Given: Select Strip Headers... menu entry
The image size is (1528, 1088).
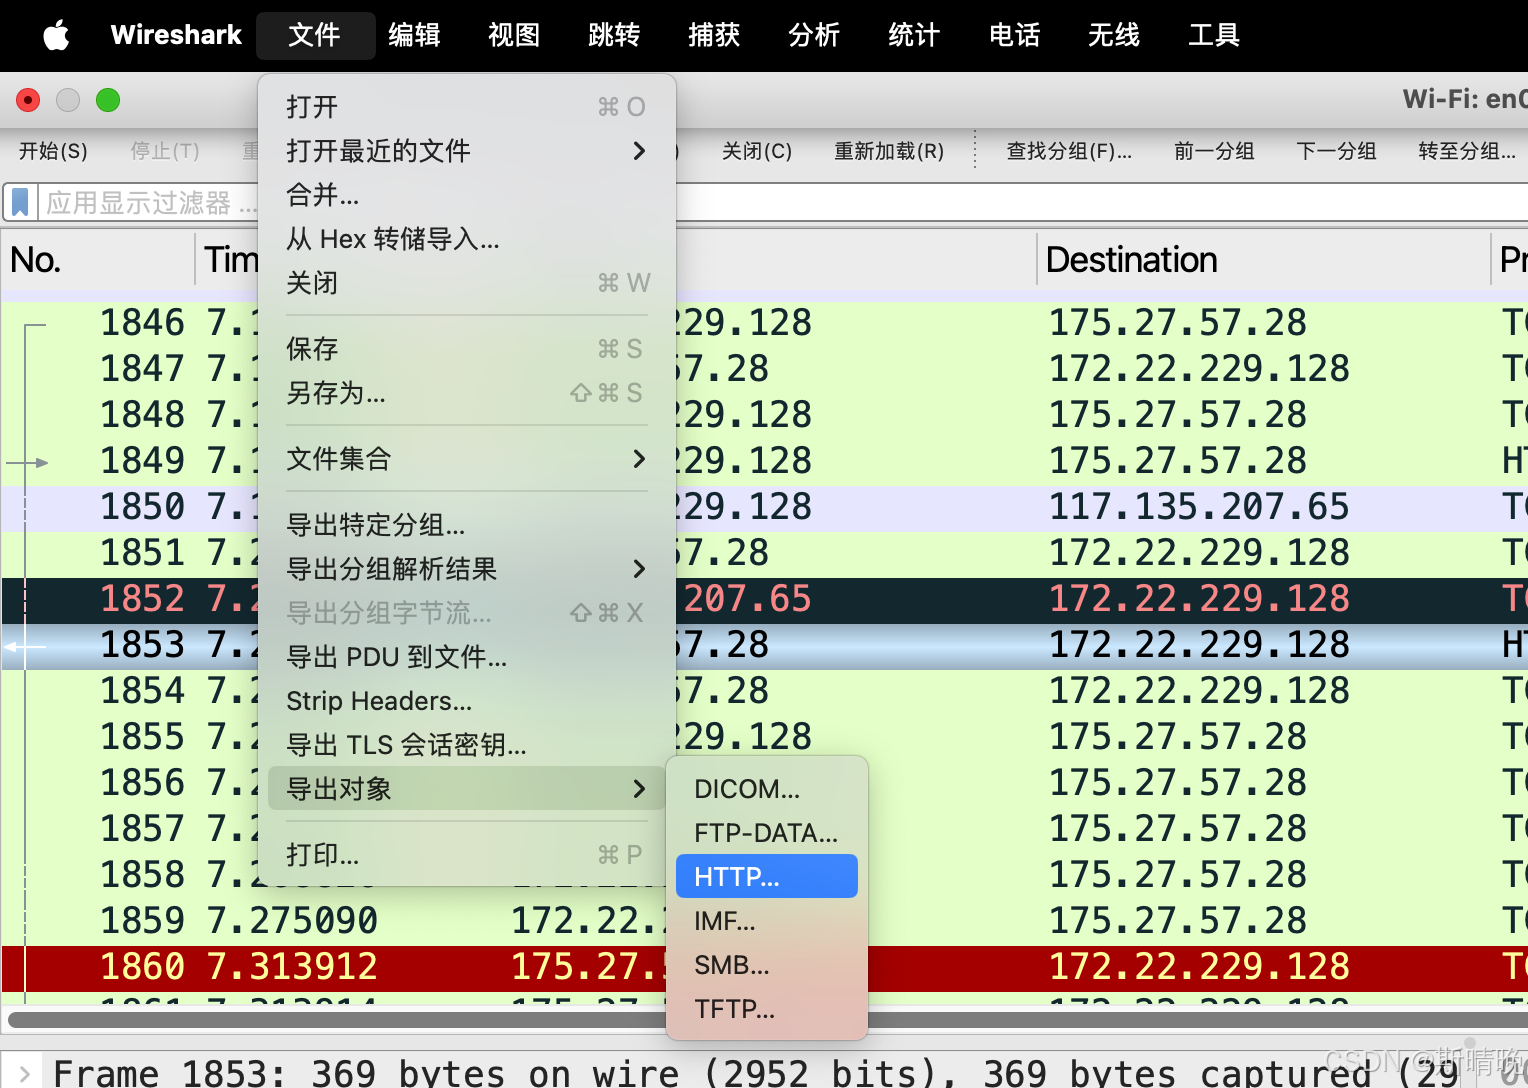Looking at the screenshot, I should coord(467,701).
